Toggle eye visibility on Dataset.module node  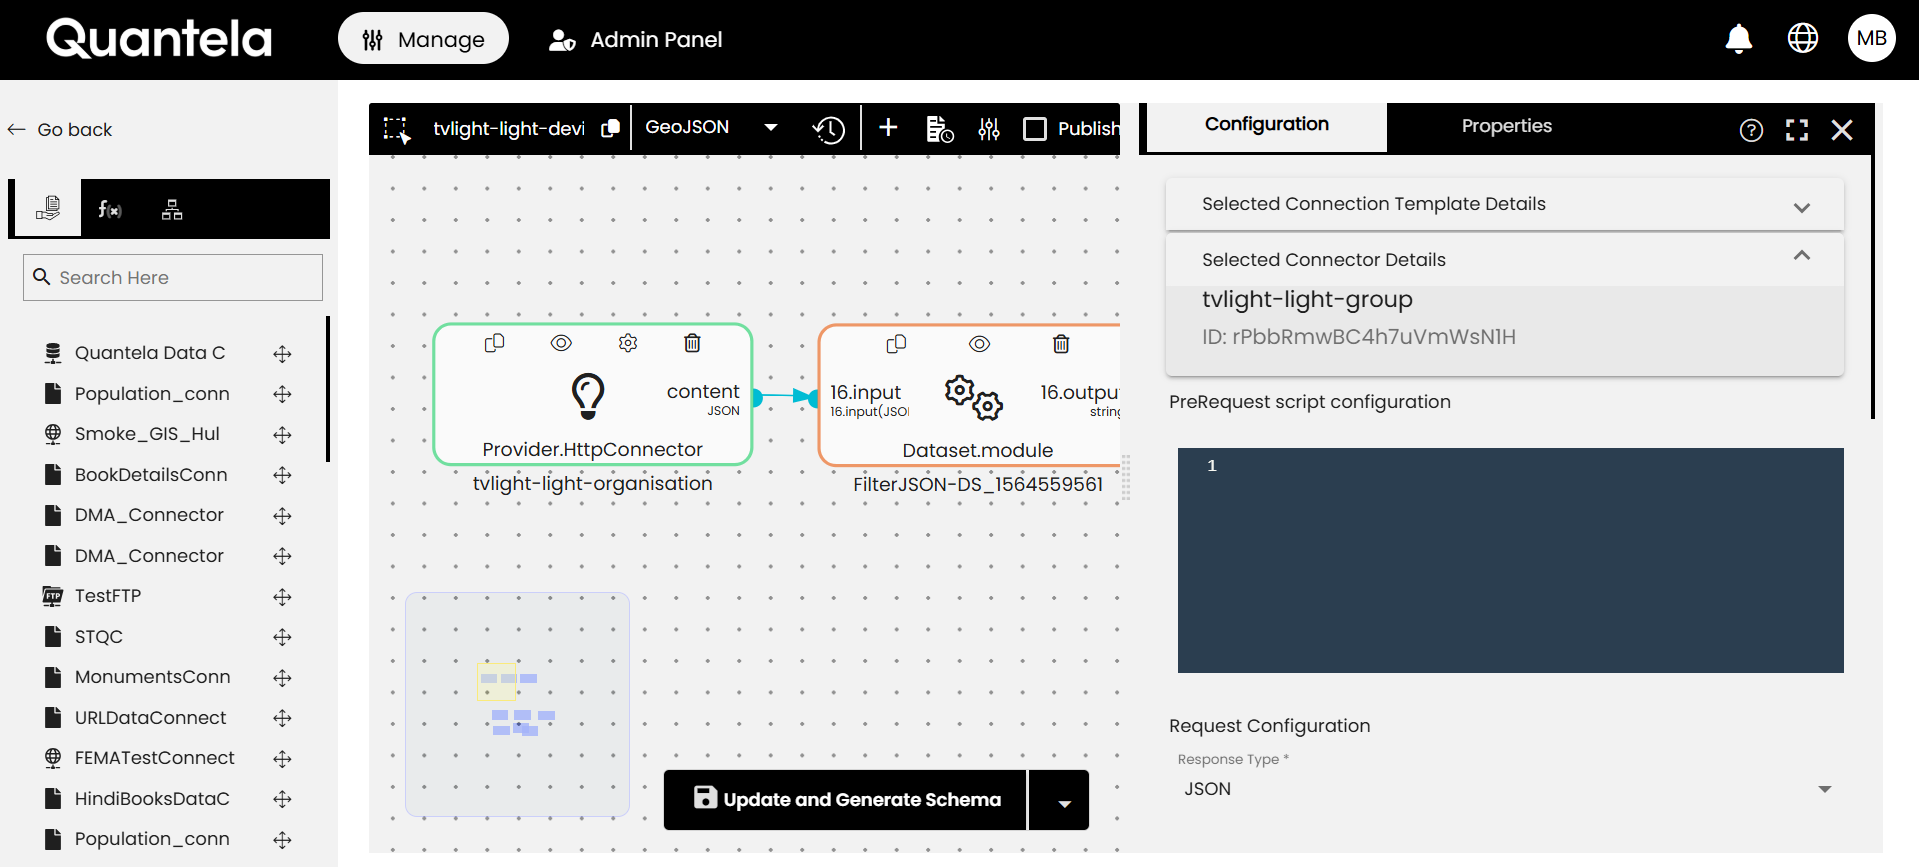[x=979, y=344]
